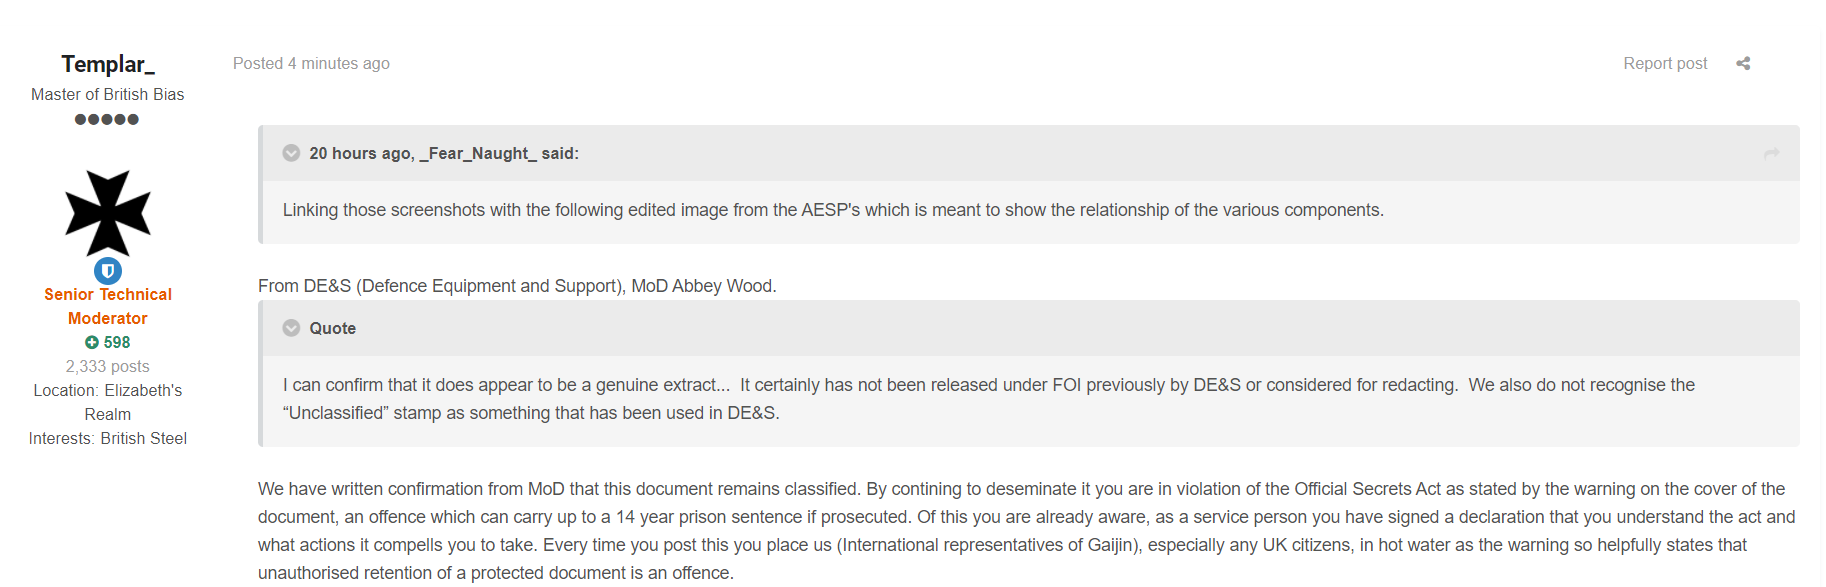Open Templar_'s Maltese cross avatar
This screenshot has height=587, width=1826.
pos(108,213)
